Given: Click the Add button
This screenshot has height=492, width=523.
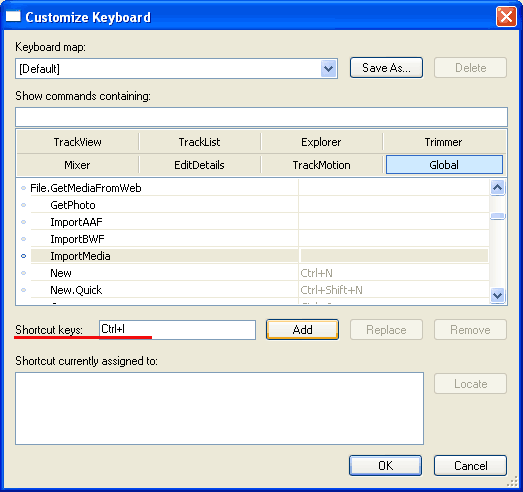Looking at the screenshot, I should pyautogui.click(x=303, y=330).
